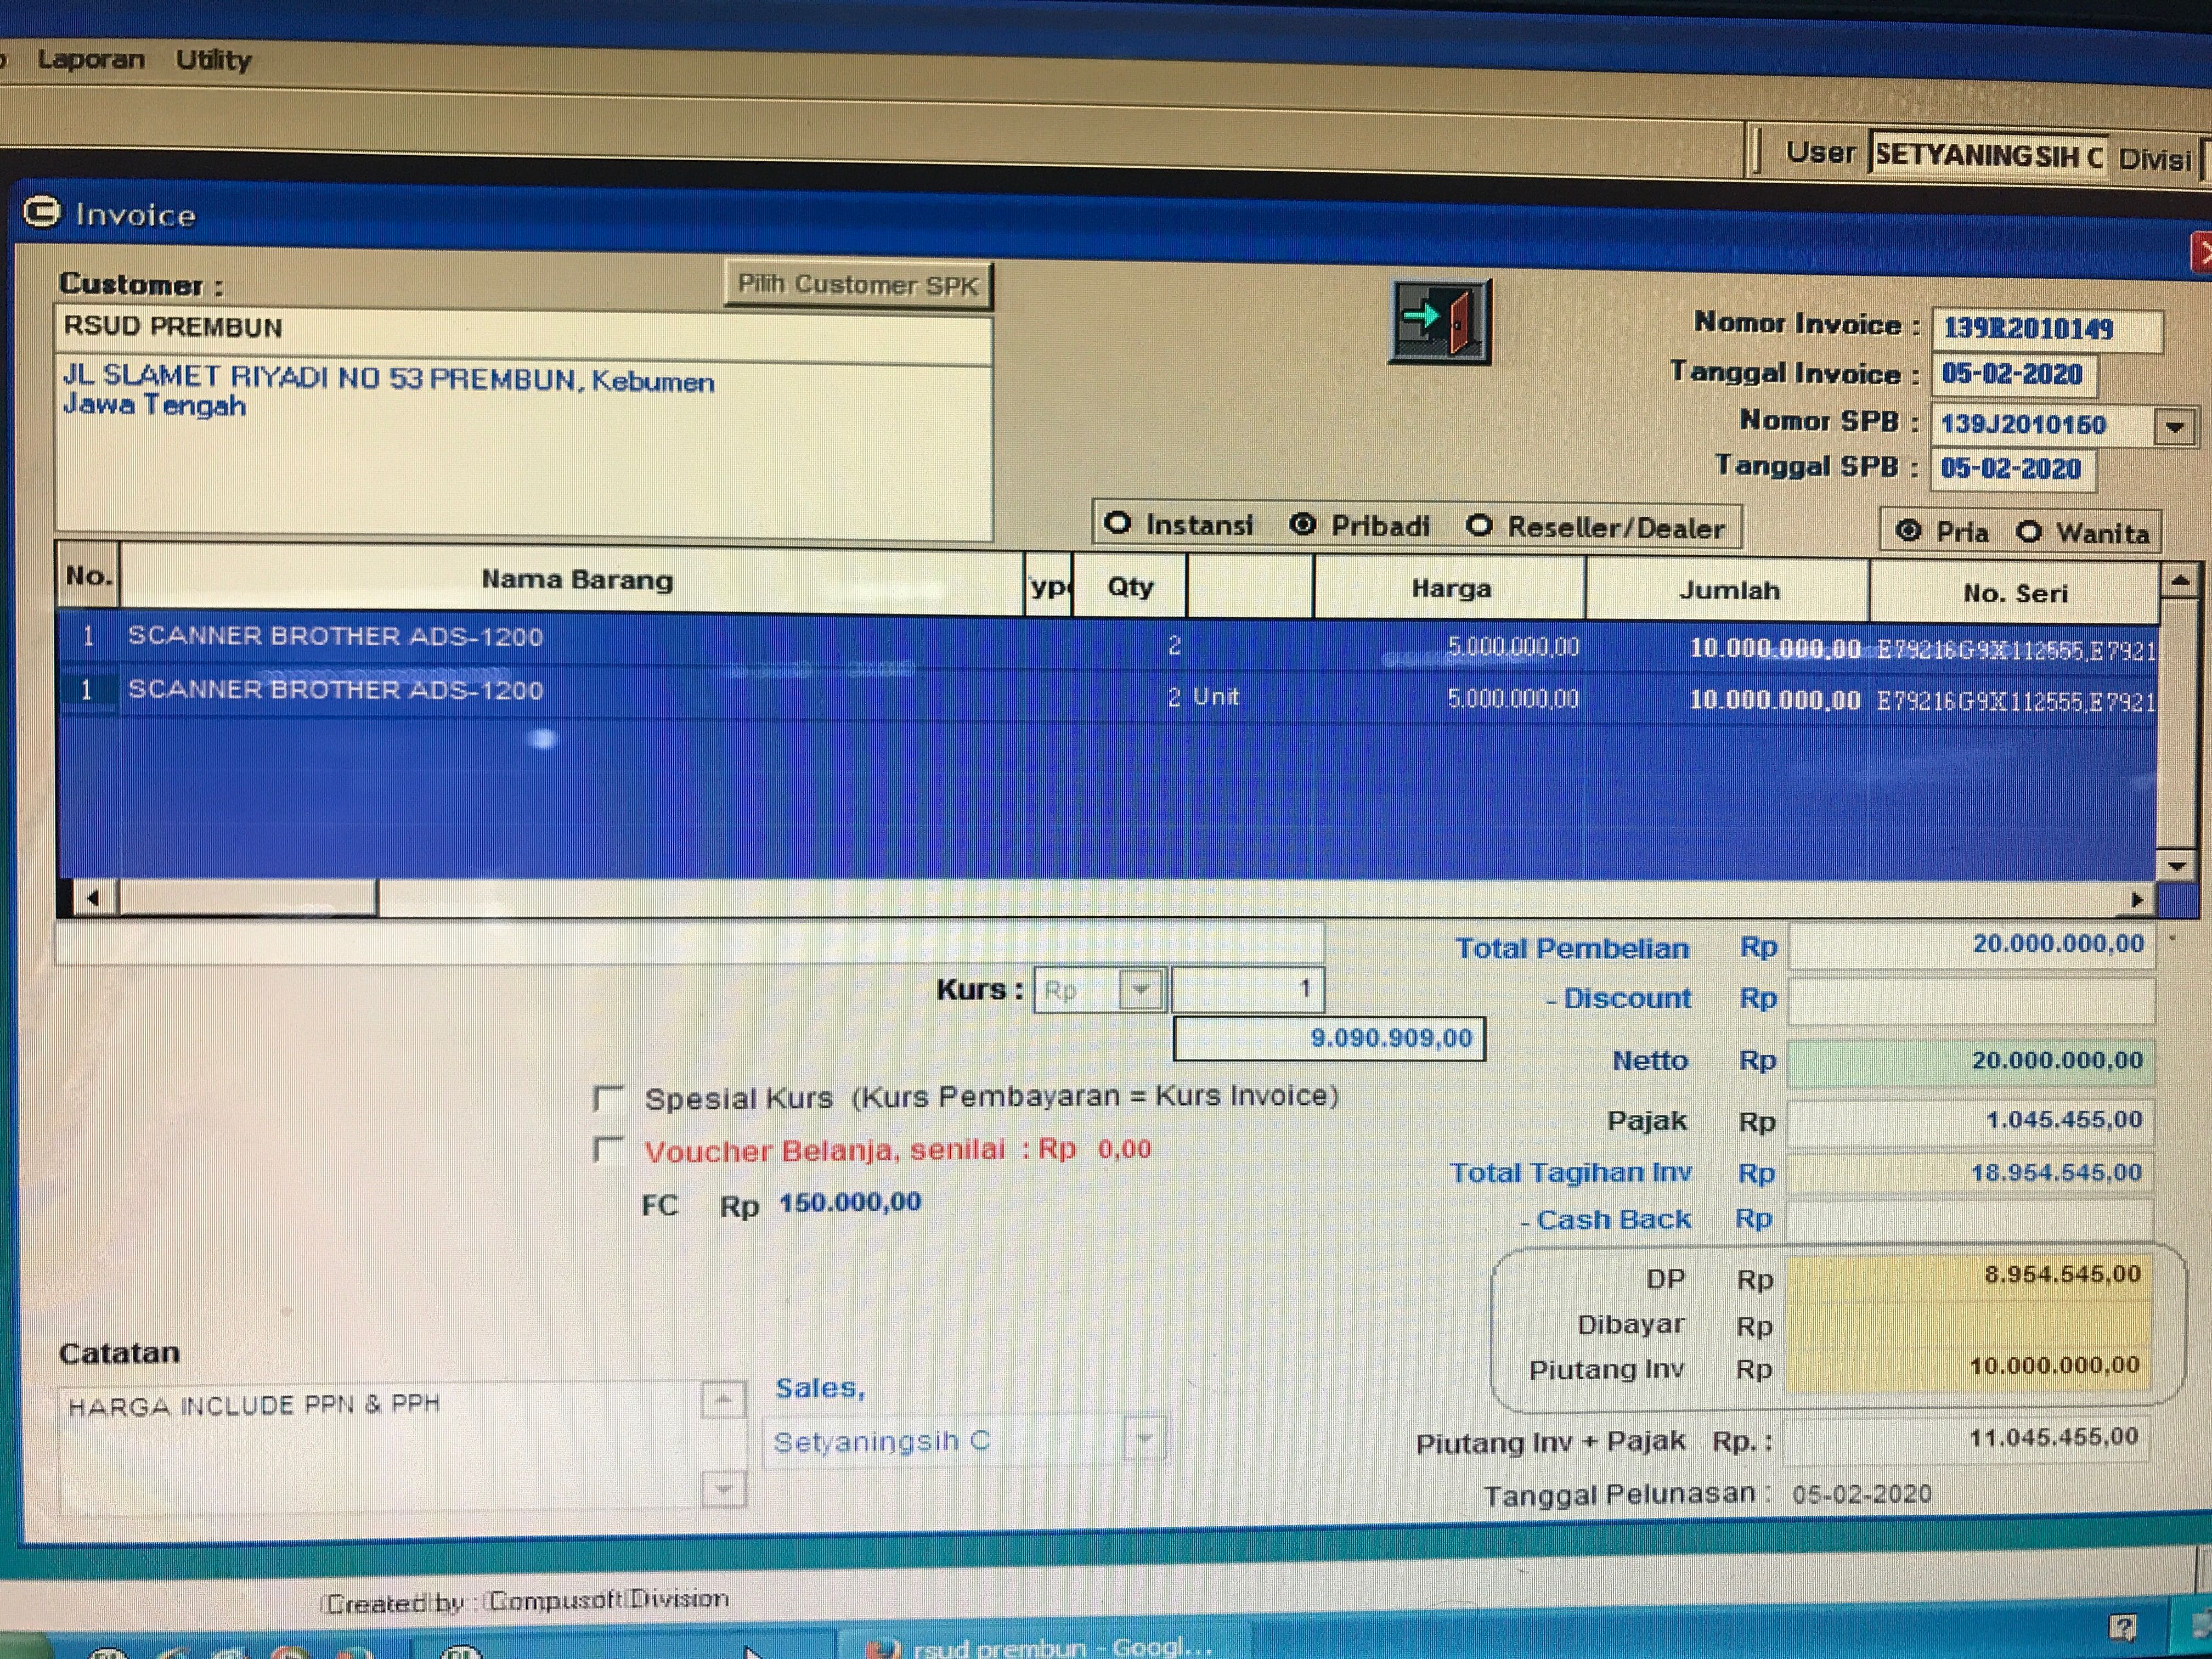2212x1659 pixels.
Task: Click Pilih Customer SPK button
Action: coord(857,285)
